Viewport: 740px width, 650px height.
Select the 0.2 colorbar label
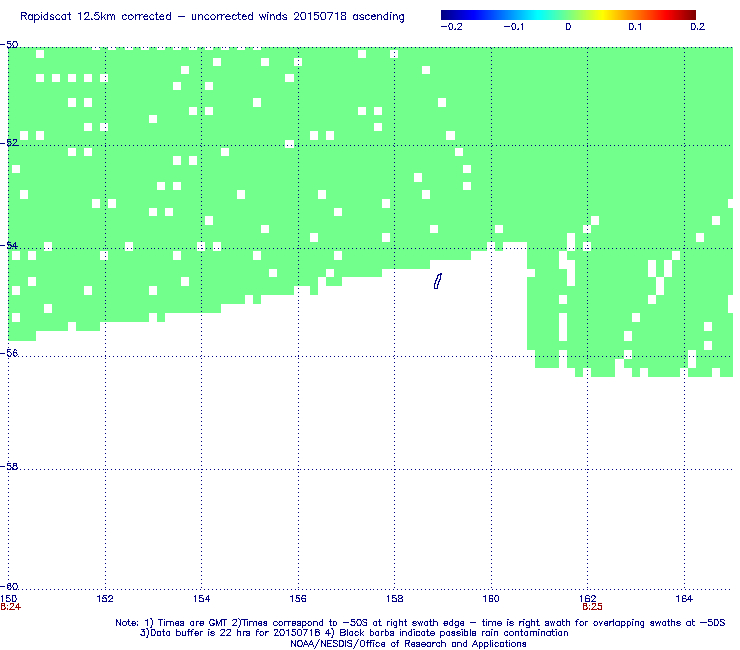tap(698, 27)
